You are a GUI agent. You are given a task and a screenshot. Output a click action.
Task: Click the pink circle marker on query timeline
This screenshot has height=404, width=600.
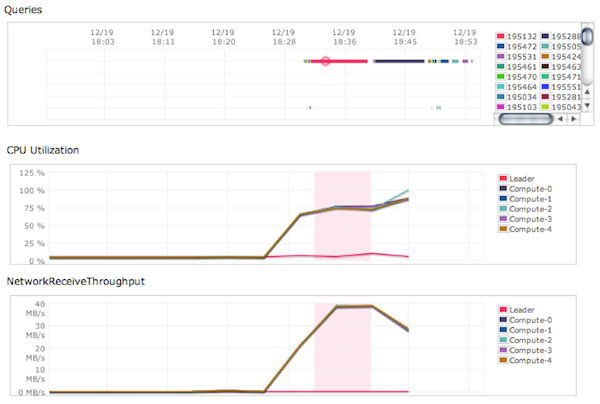pos(326,62)
